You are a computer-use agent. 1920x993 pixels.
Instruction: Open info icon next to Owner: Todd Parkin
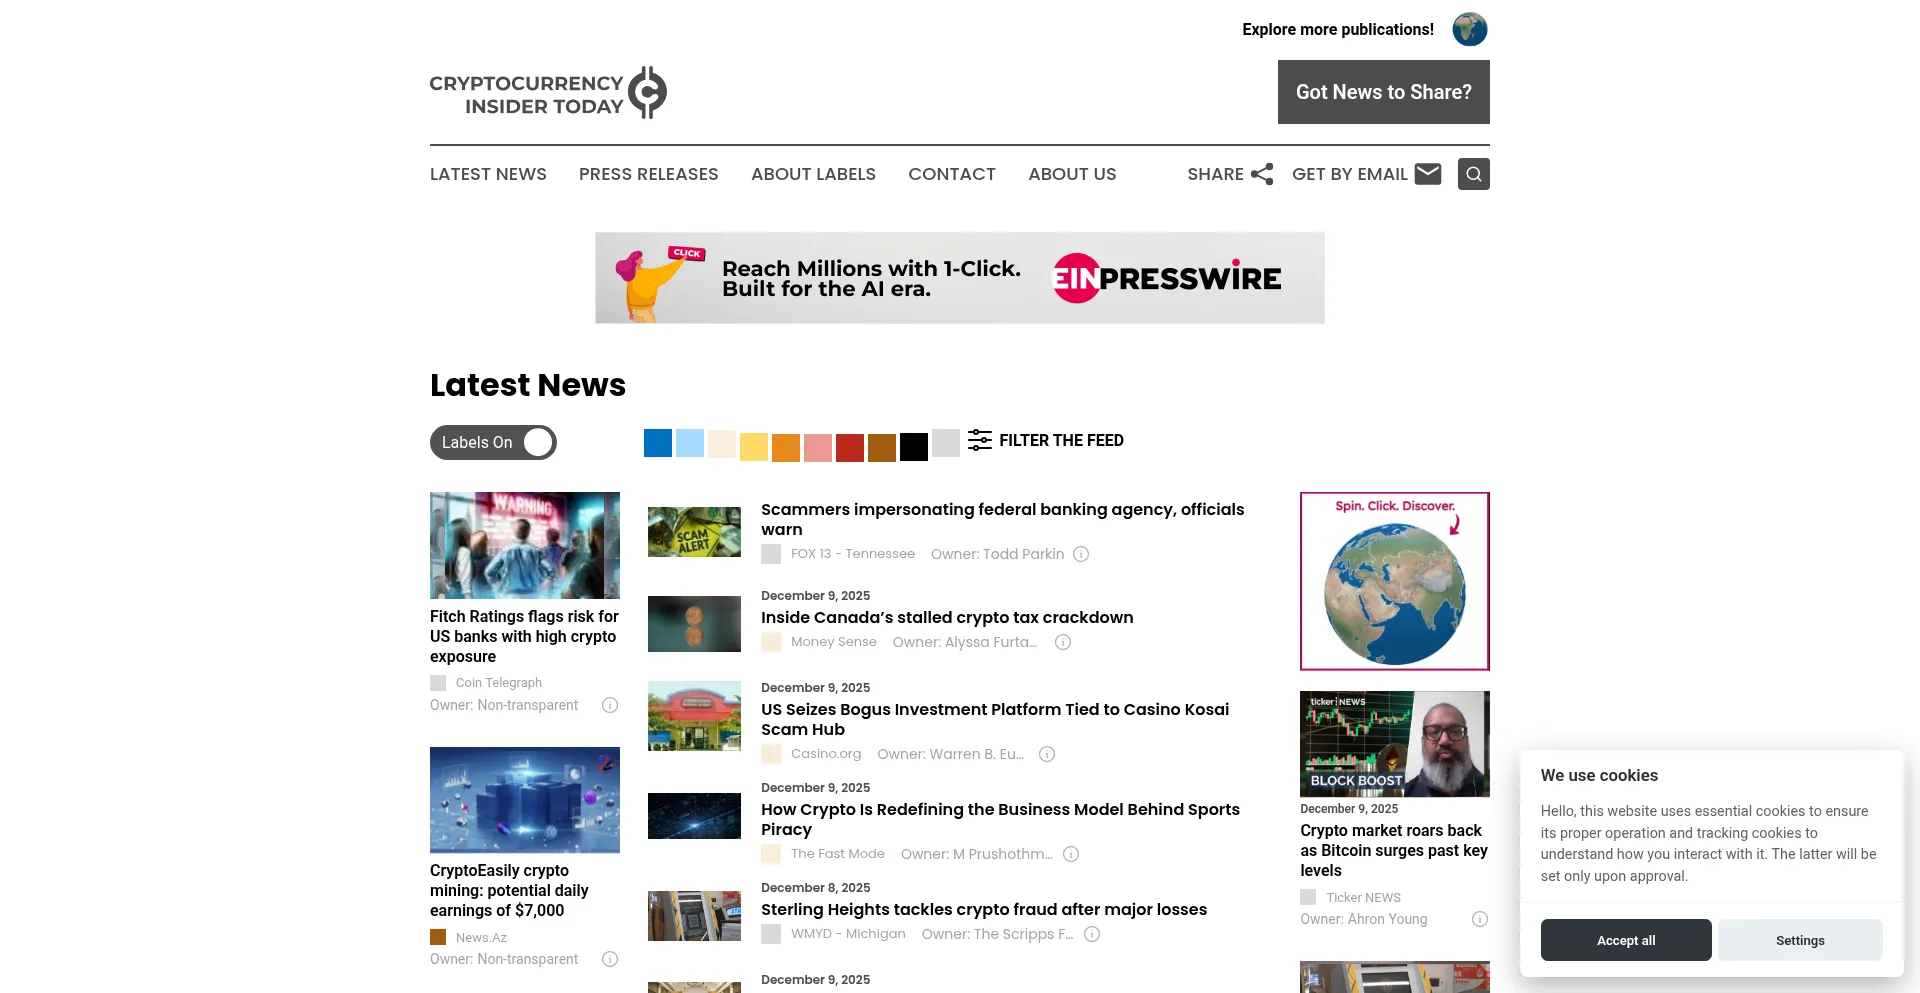(x=1081, y=554)
